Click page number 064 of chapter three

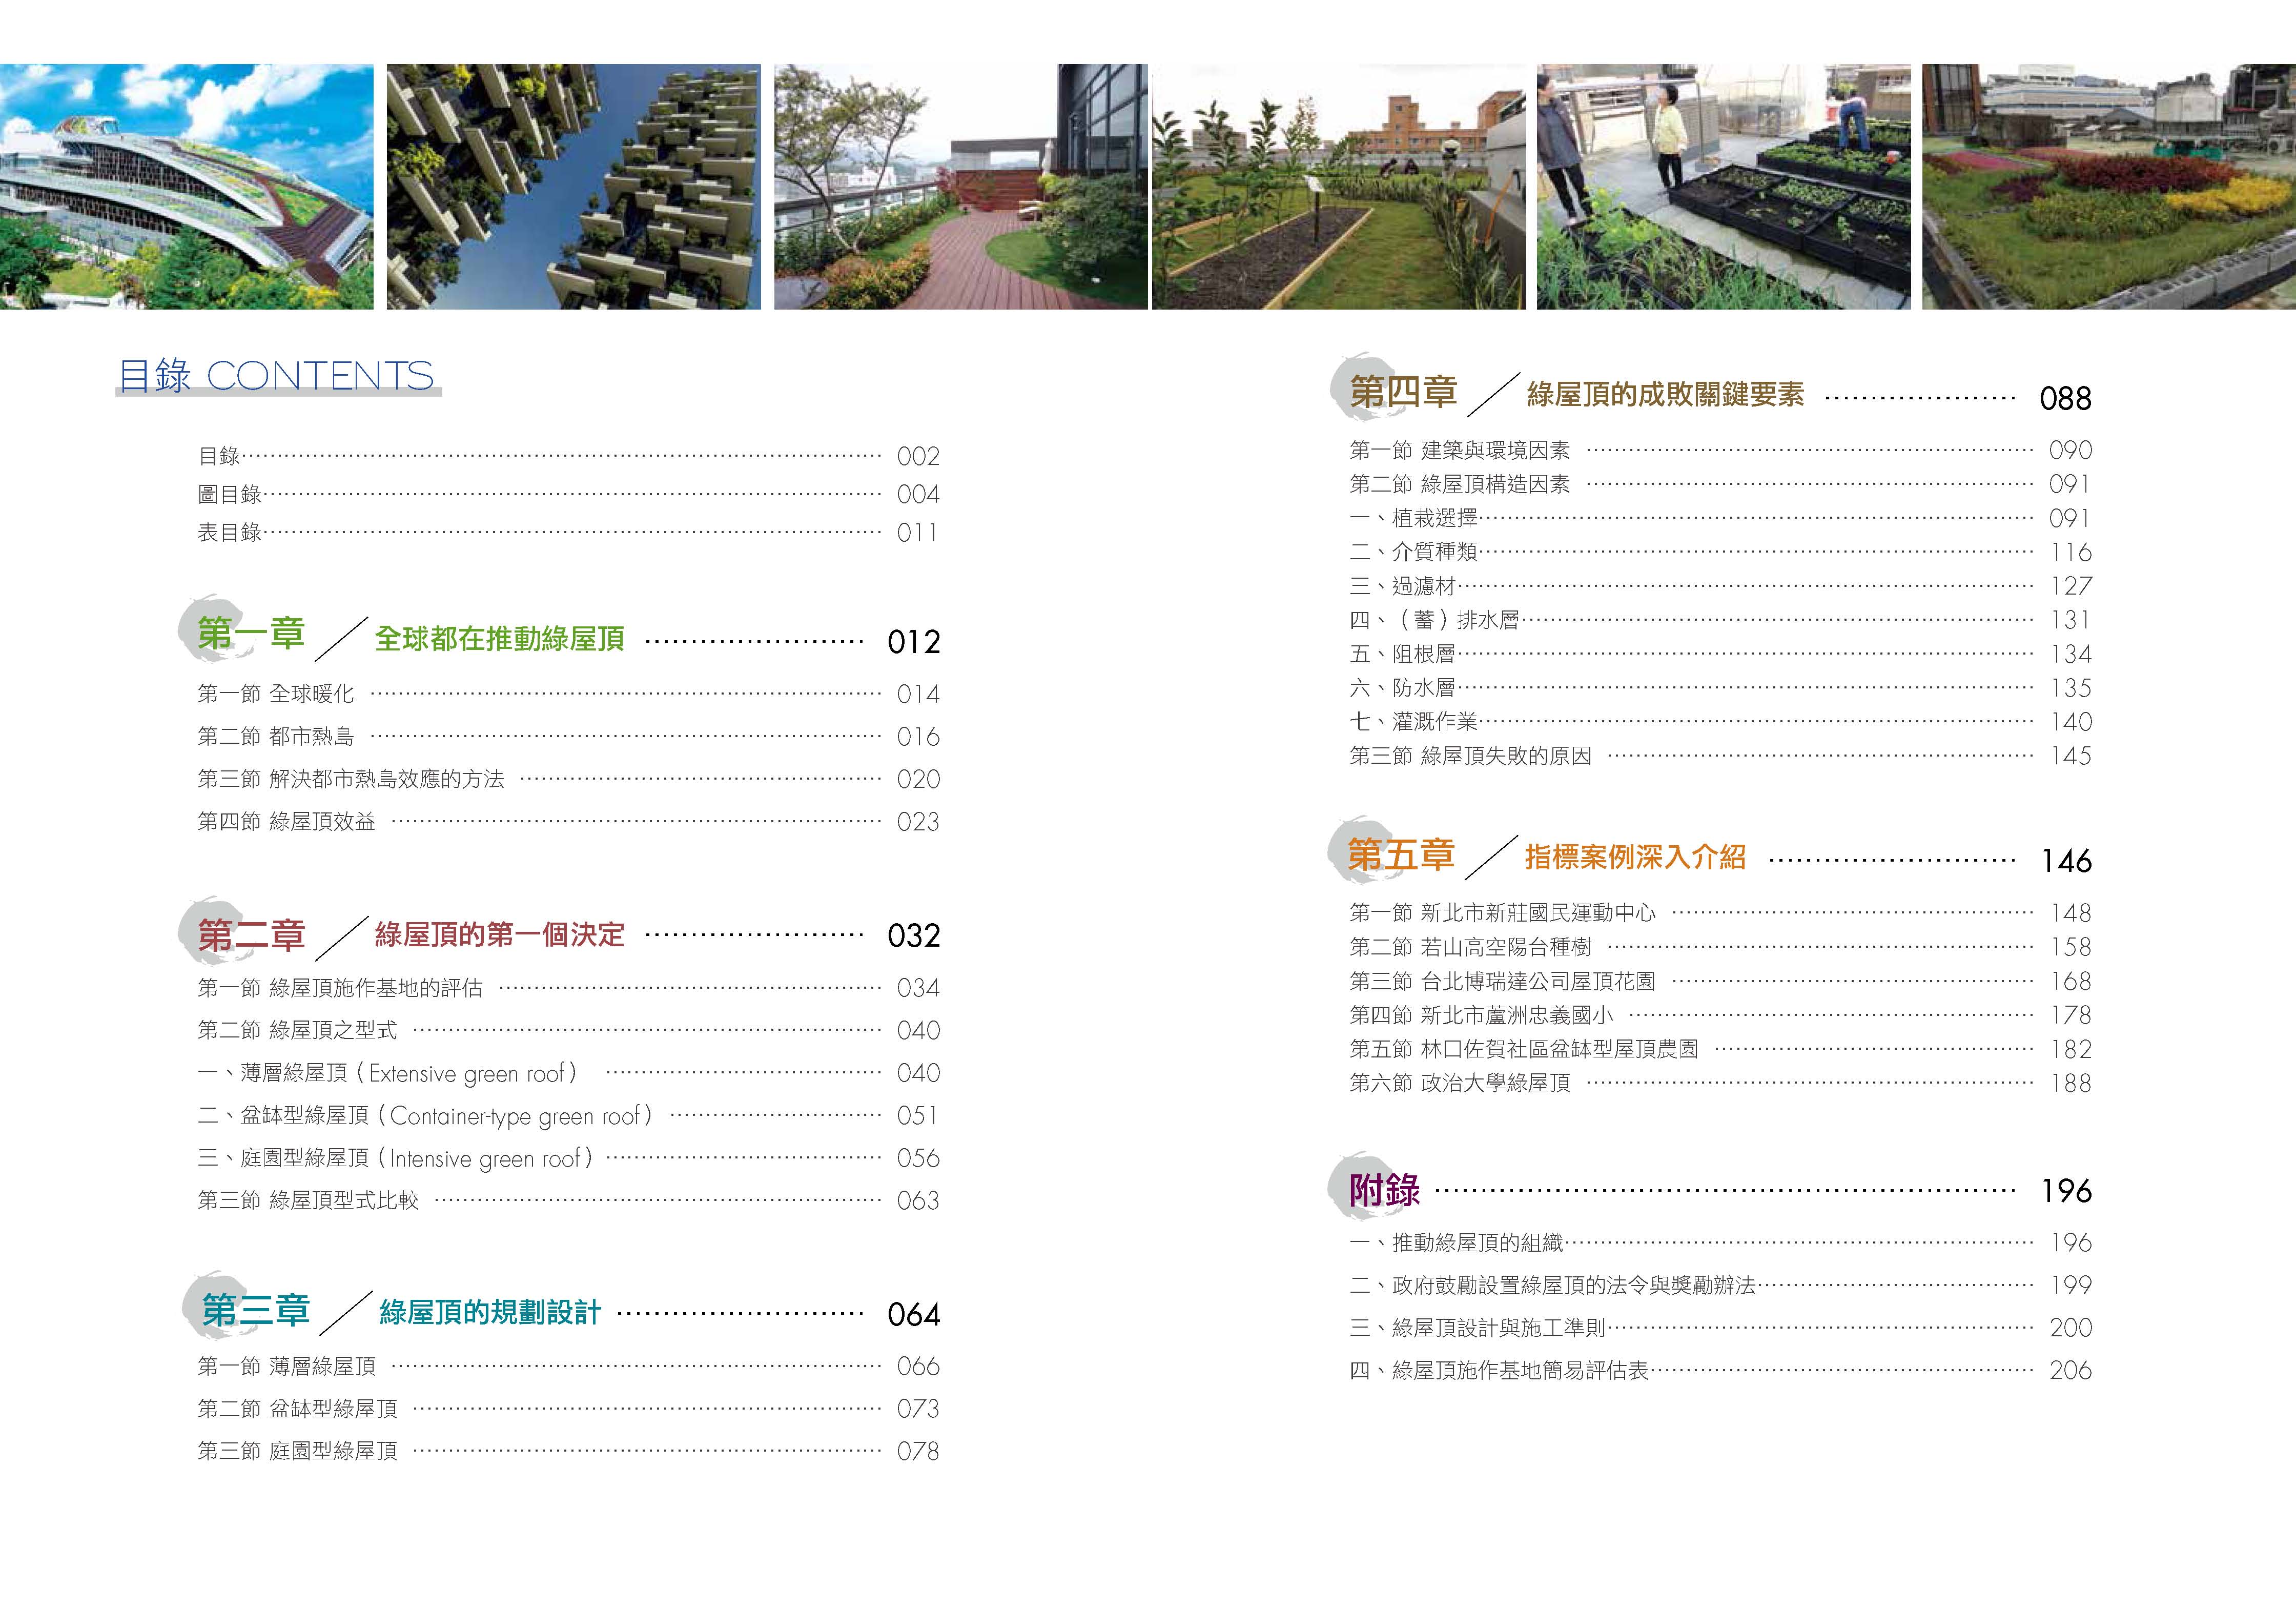click(914, 1314)
